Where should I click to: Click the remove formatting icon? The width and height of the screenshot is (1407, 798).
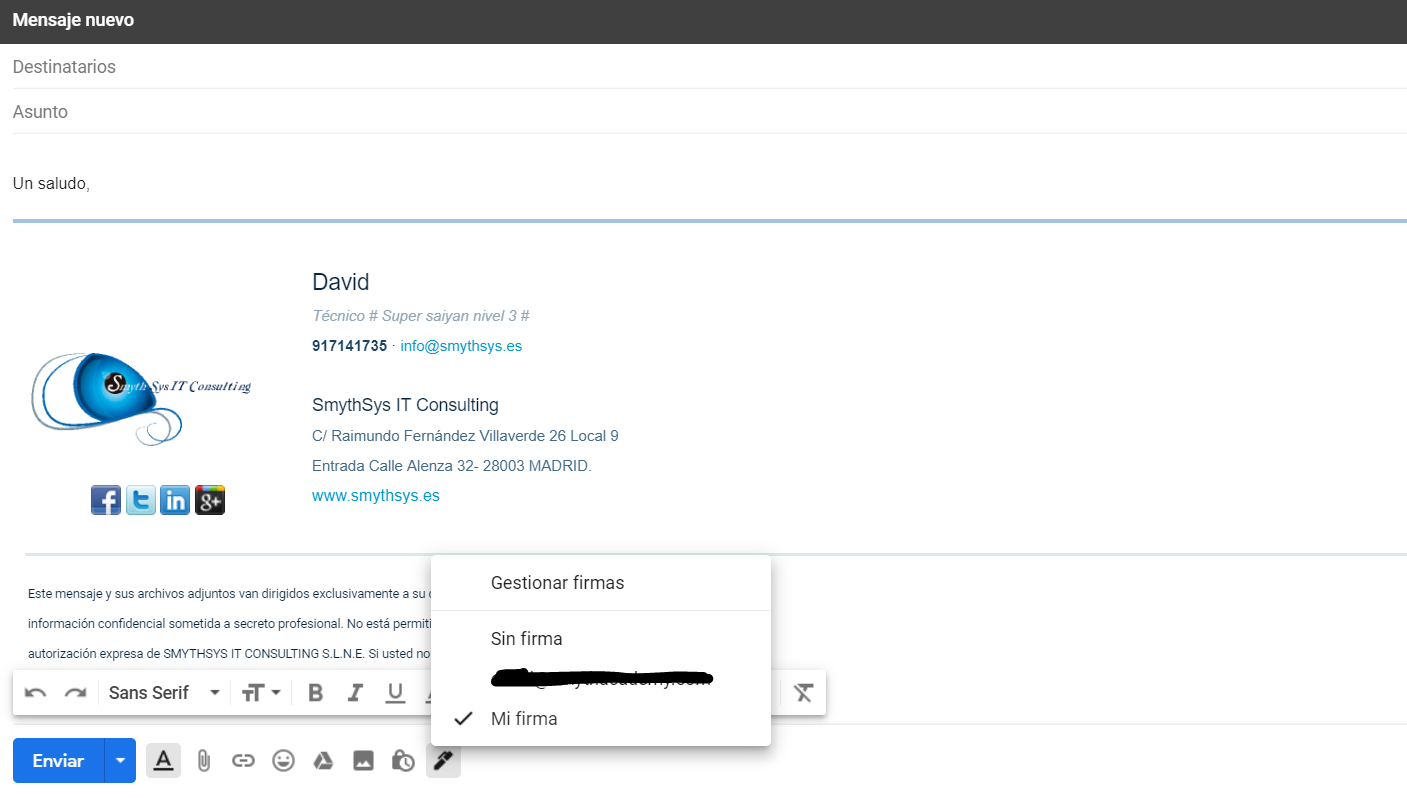coord(803,693)
